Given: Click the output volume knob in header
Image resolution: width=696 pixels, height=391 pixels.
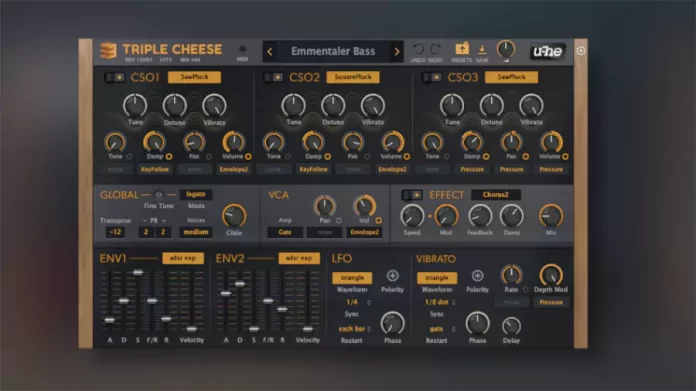Looking at the screenshot, I should [506, 49].
